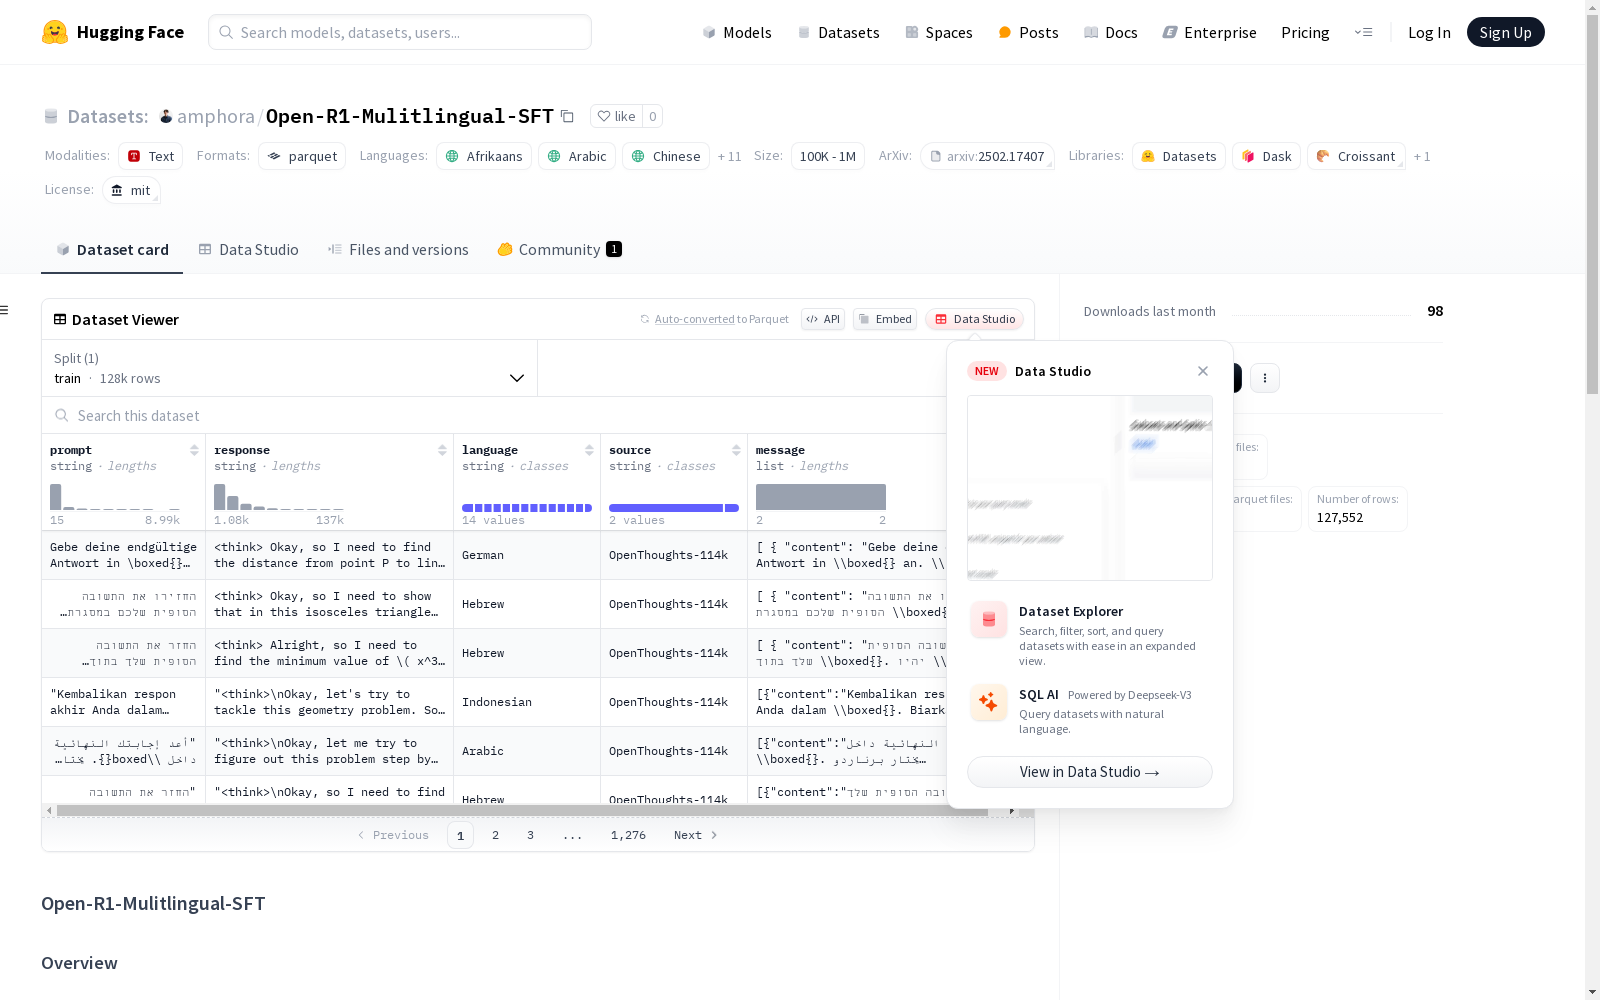The width and height of the screenshot is (1600, 1000).
Task: Go to Datasets in the navigation
Action: pos(838,32)
